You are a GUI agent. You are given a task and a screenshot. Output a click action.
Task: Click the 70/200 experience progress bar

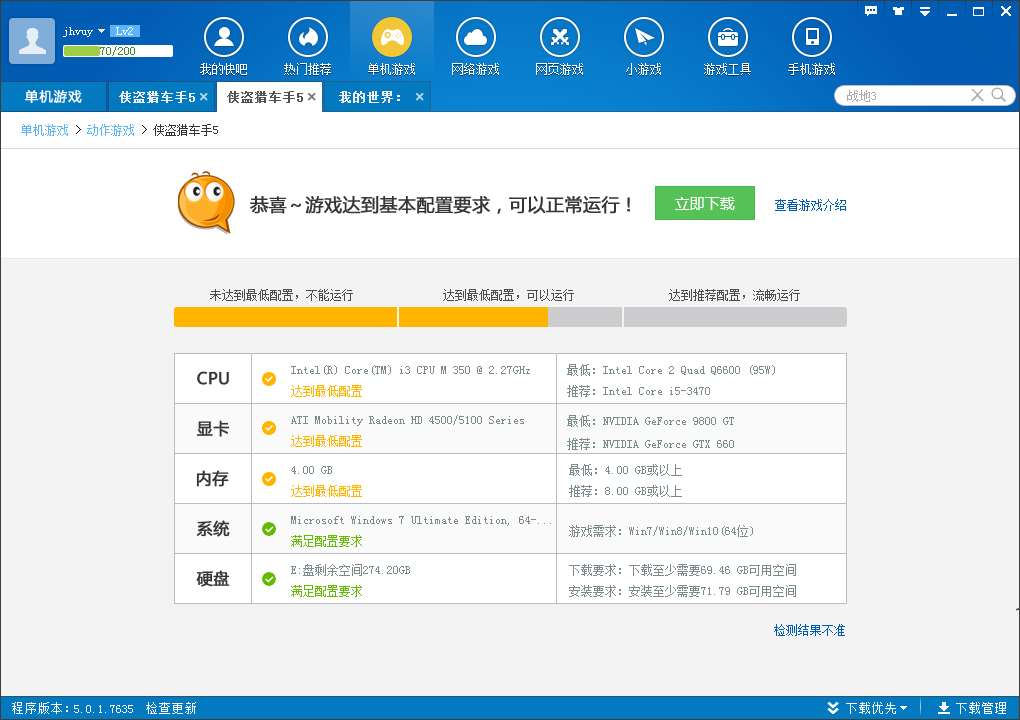118,51
